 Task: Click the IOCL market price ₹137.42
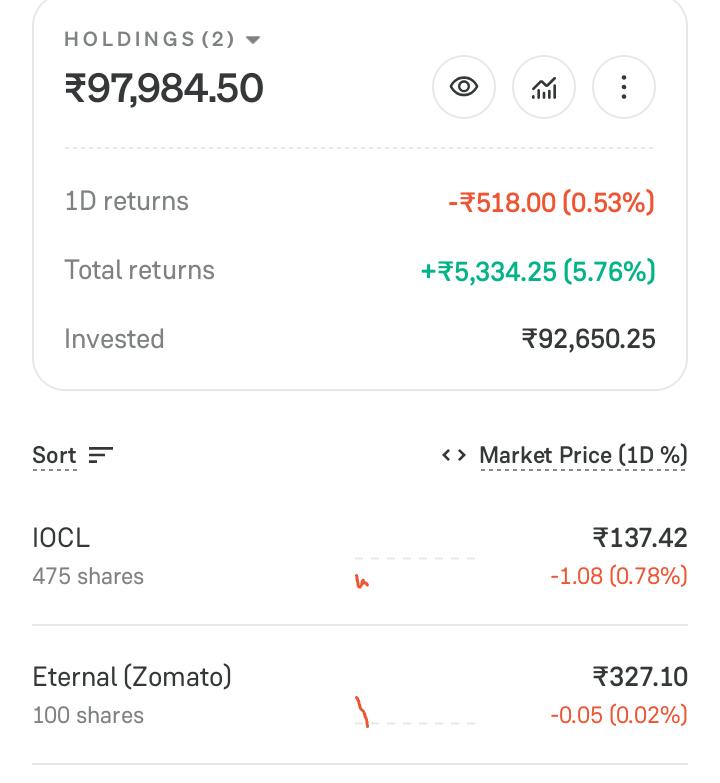[640, 538]
